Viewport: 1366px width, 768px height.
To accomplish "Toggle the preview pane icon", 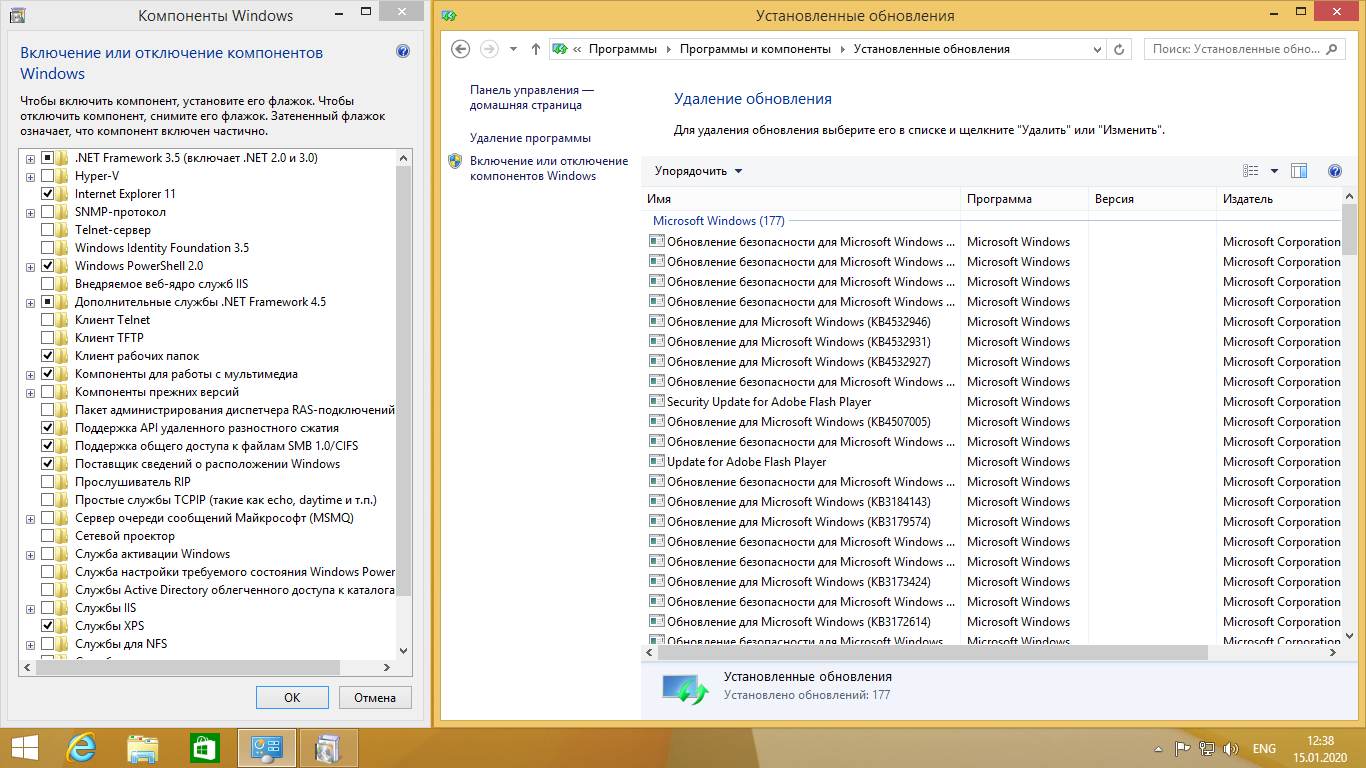I will (x=1299, y=171).
